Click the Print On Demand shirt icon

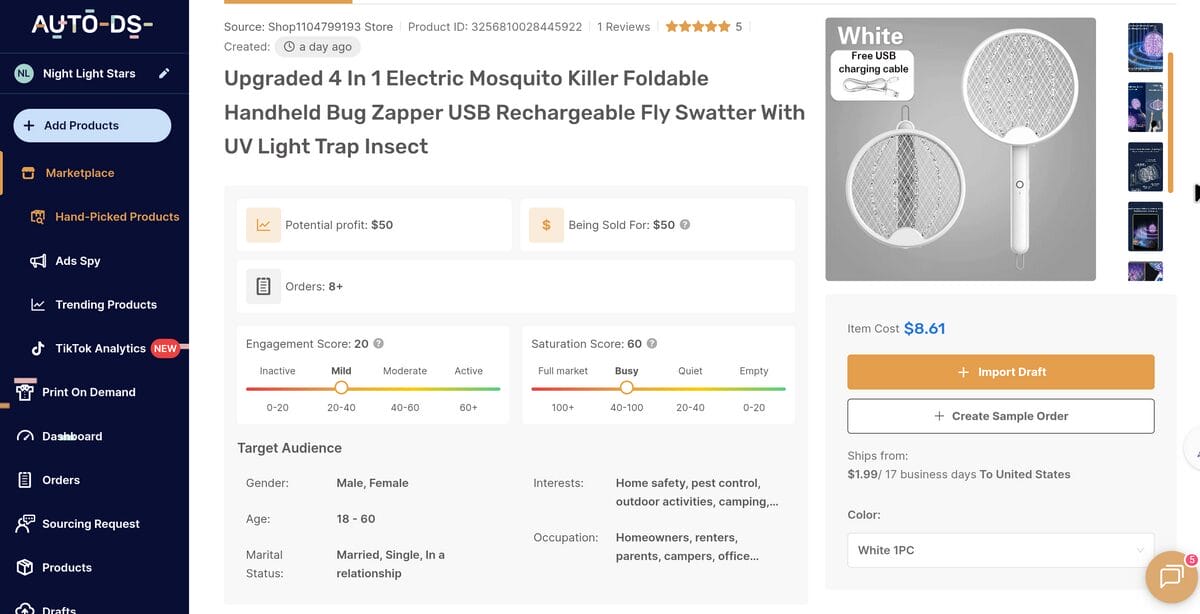coord(26,392)
